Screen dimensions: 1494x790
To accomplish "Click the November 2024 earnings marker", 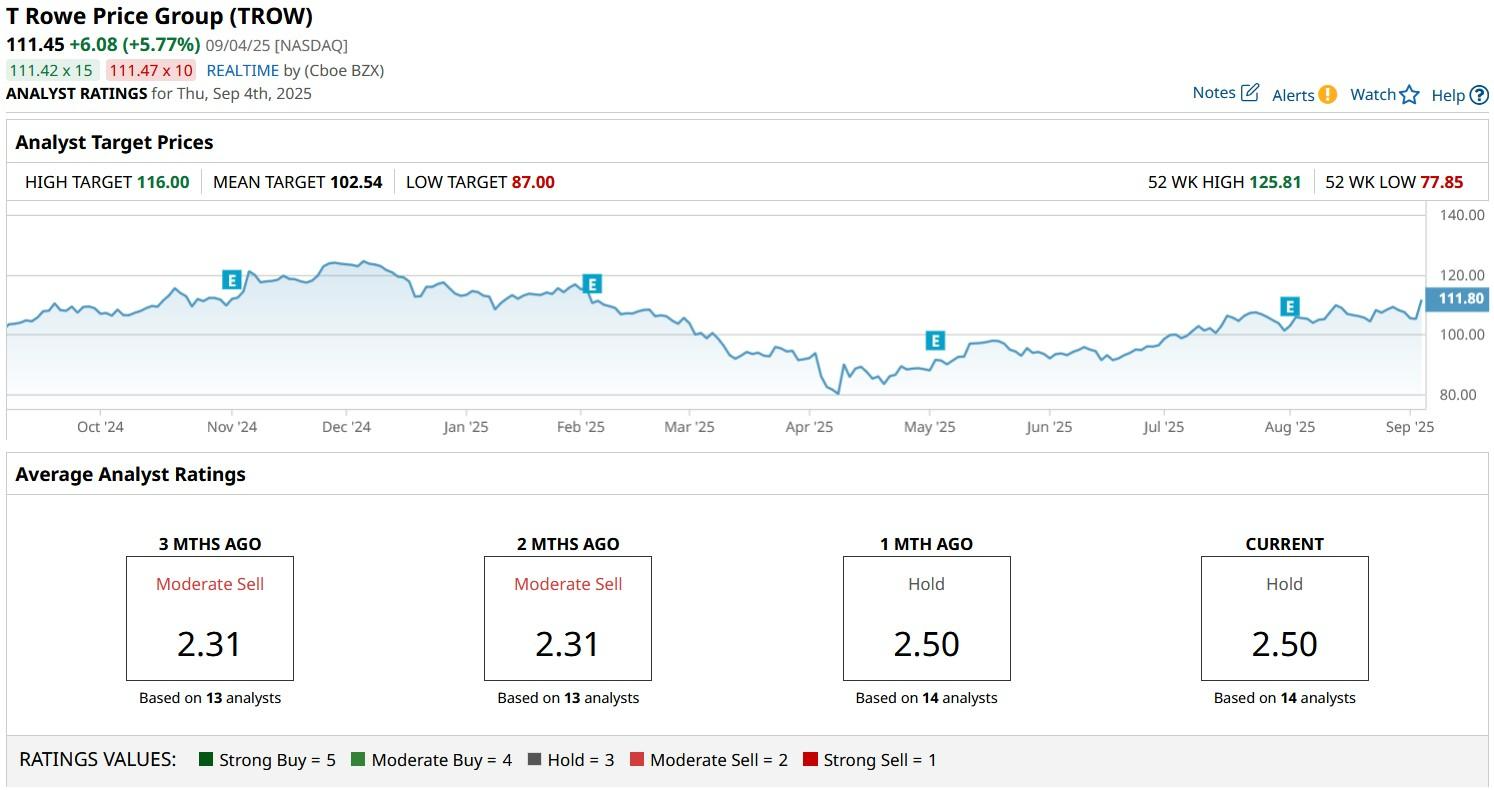I will click(x=232, y=280).
